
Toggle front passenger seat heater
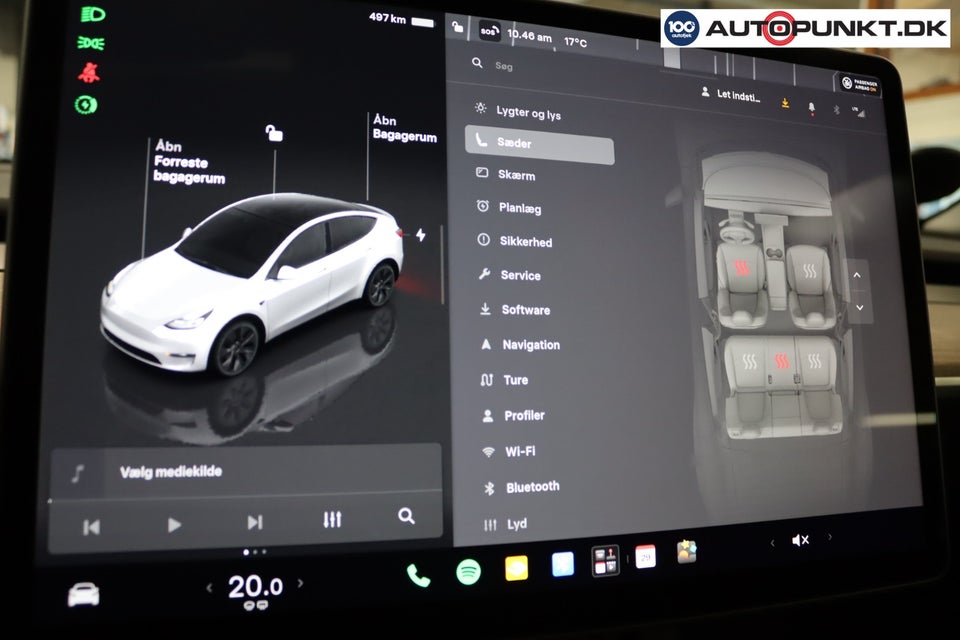click(x=809, y=270)
